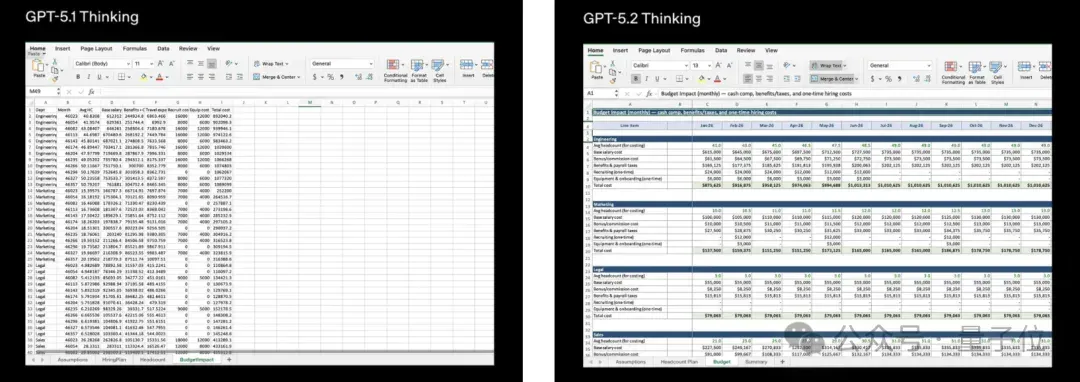This screenshot has width=1080, height=382.
Task: Open Page Layout tab in GPT-5.2 window
Action: 654,50
